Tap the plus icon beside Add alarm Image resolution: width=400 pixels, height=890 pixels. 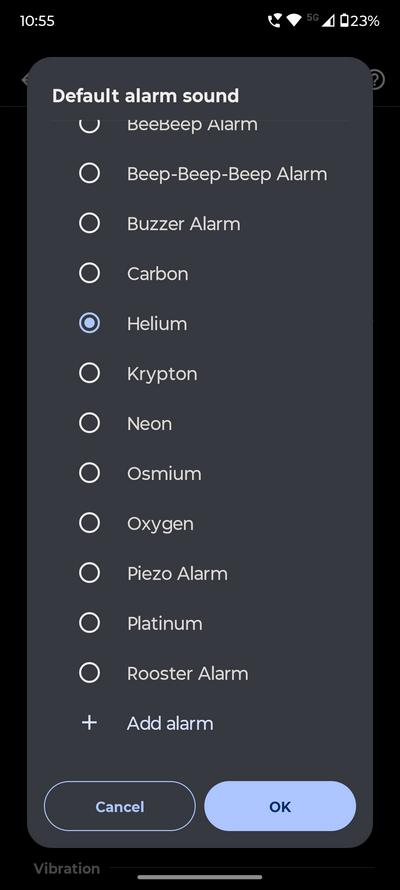coord(89,723)
